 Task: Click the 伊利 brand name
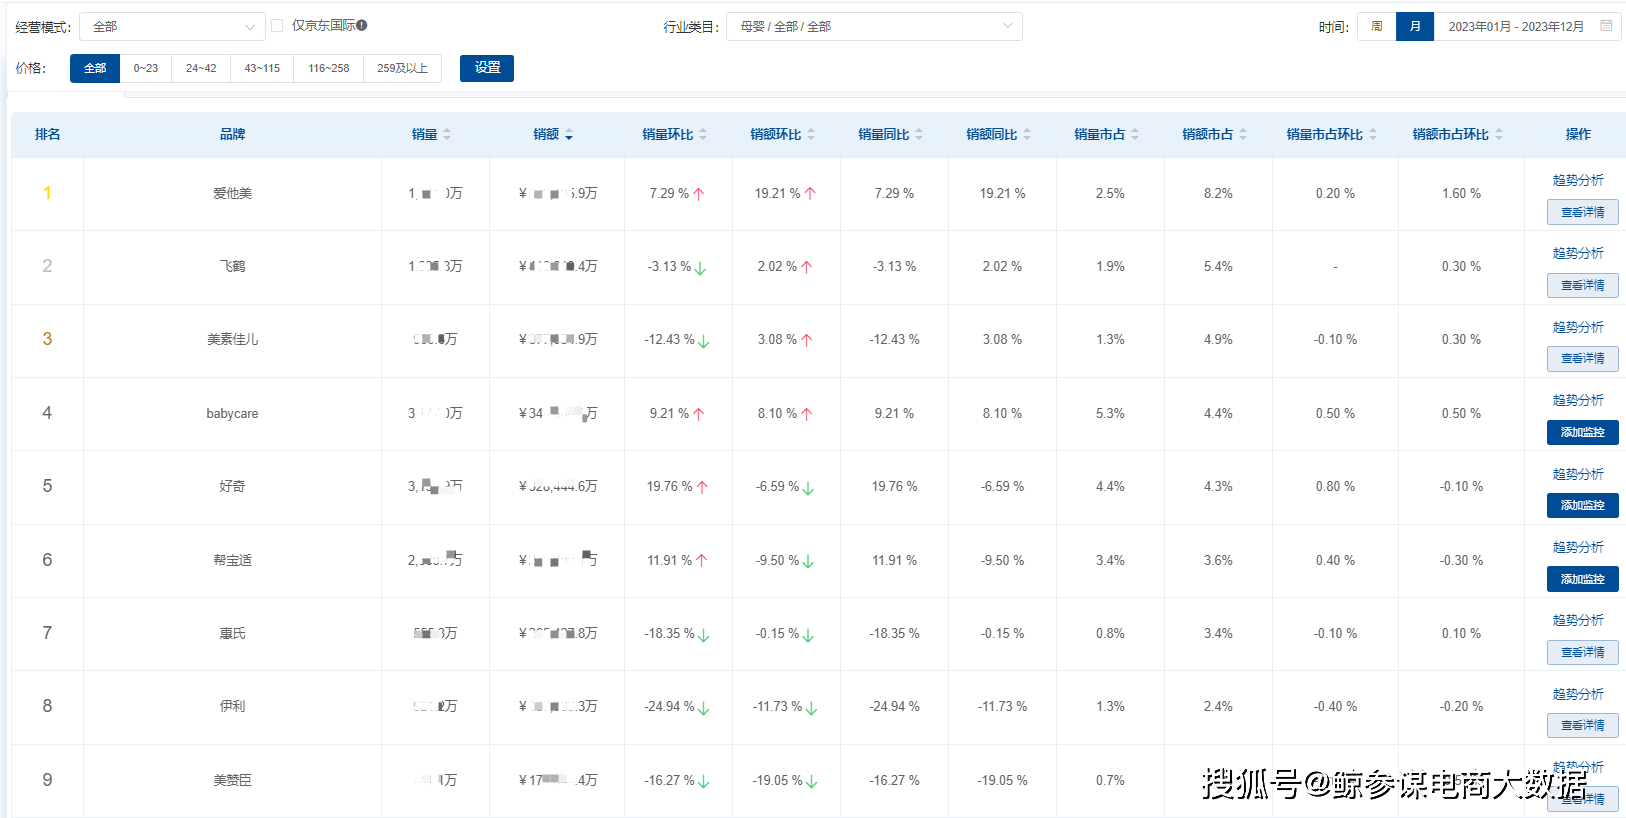(x=233, y=706)
